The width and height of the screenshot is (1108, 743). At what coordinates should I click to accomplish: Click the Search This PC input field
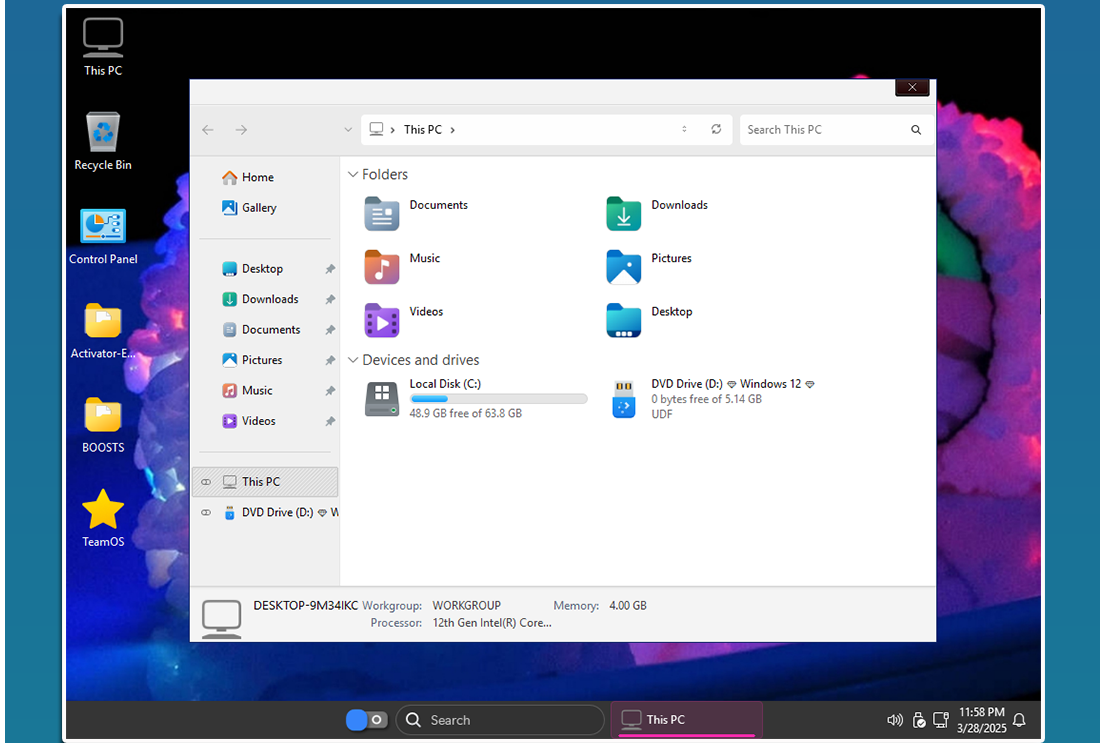point(825,130)
